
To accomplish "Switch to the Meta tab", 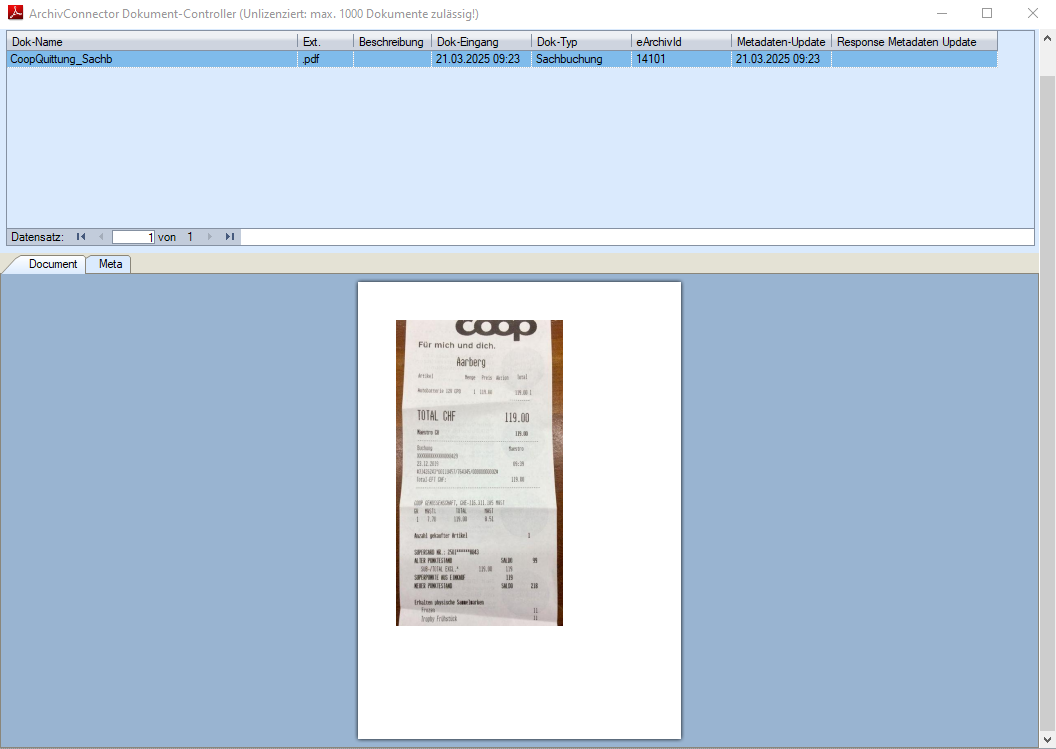I will [110, 264].
